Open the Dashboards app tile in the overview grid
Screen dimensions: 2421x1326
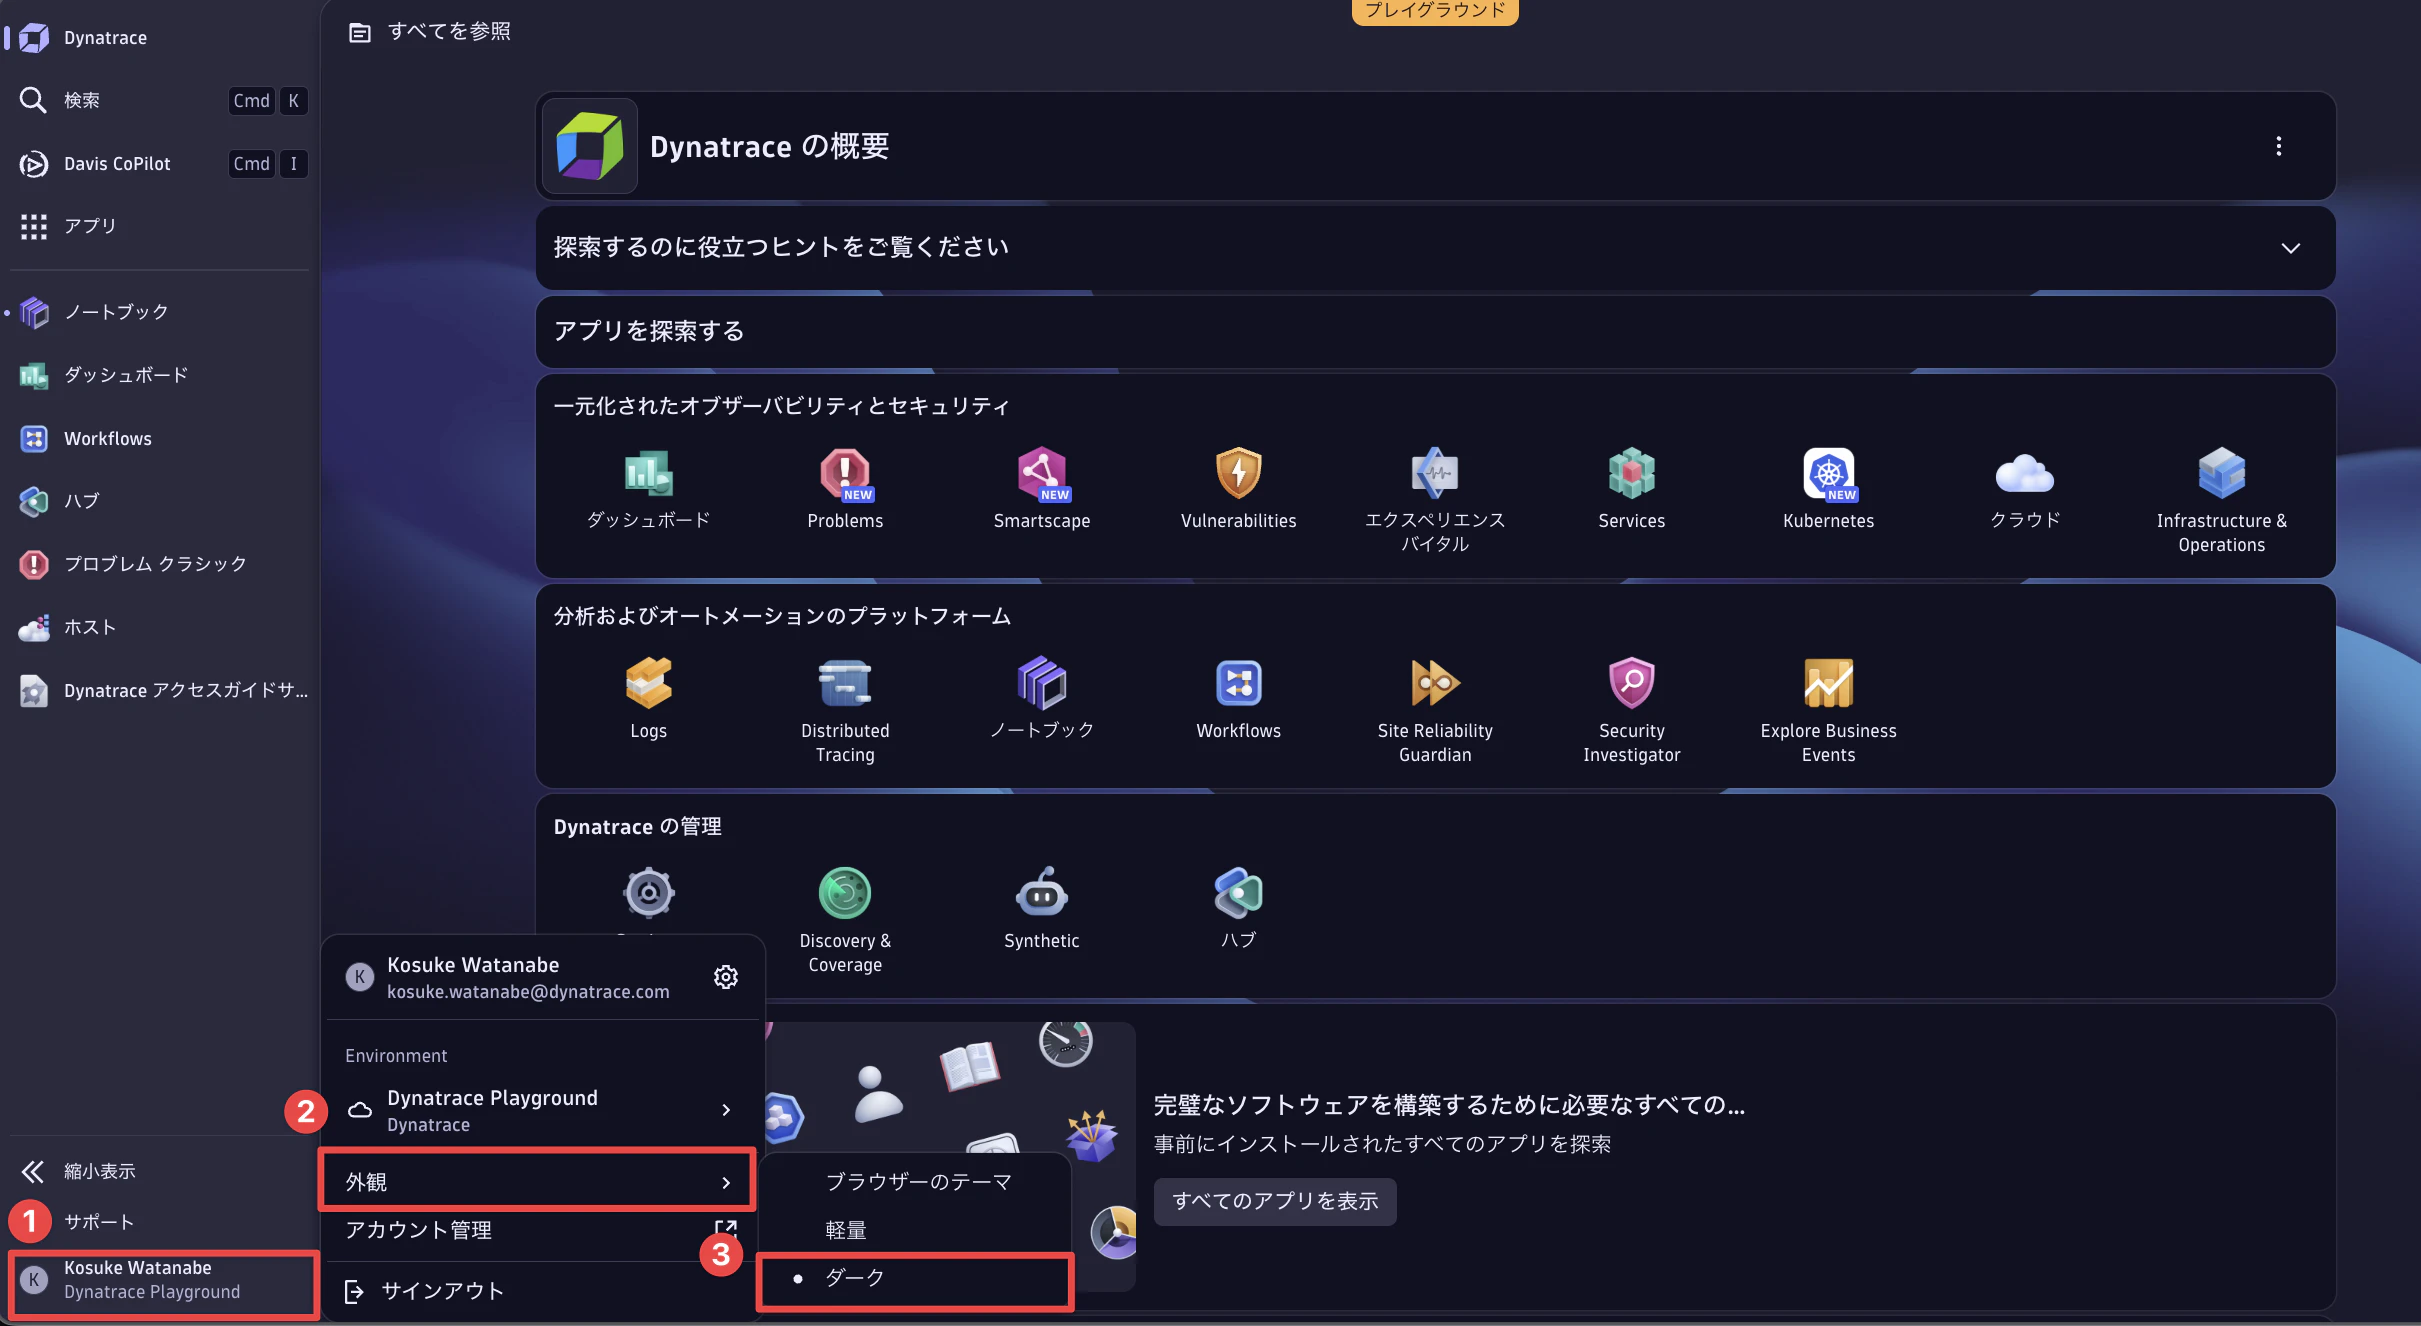tap(648, 488)
